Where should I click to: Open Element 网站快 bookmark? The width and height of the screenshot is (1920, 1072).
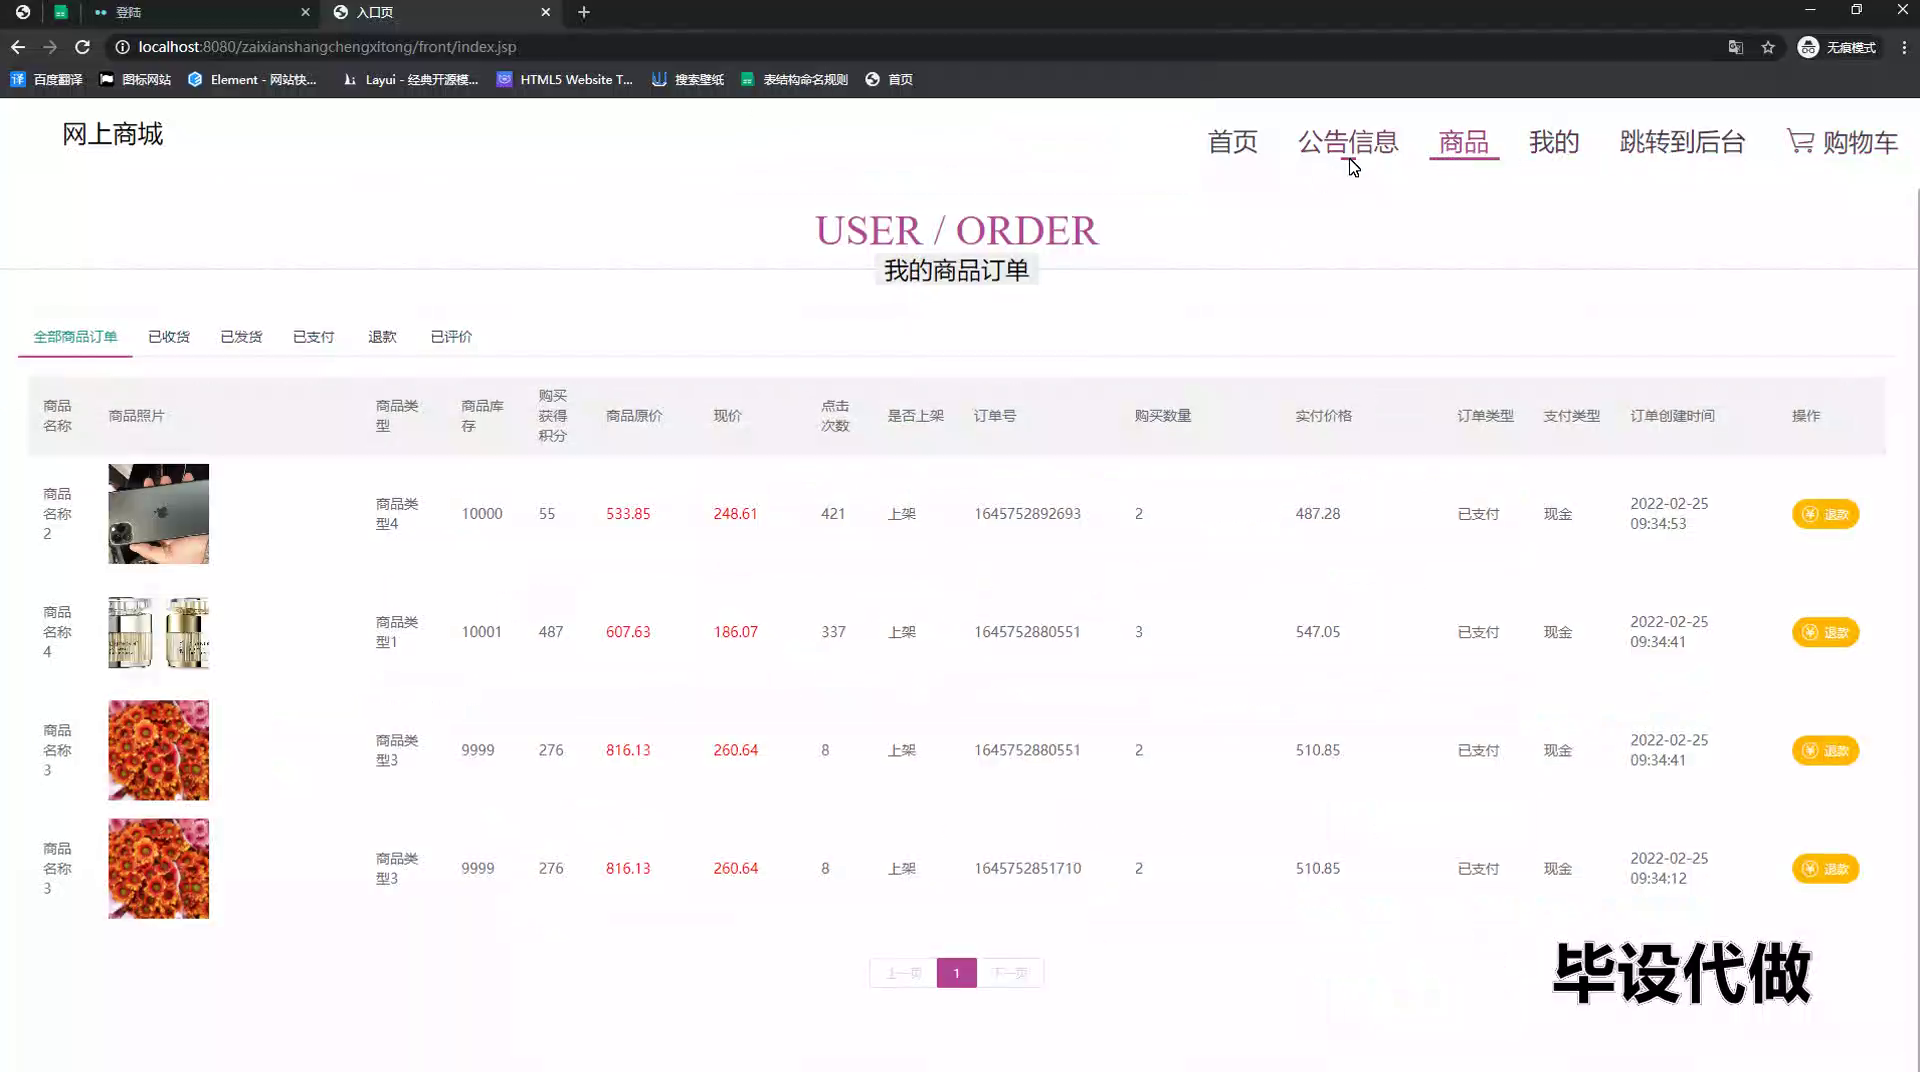252,79
